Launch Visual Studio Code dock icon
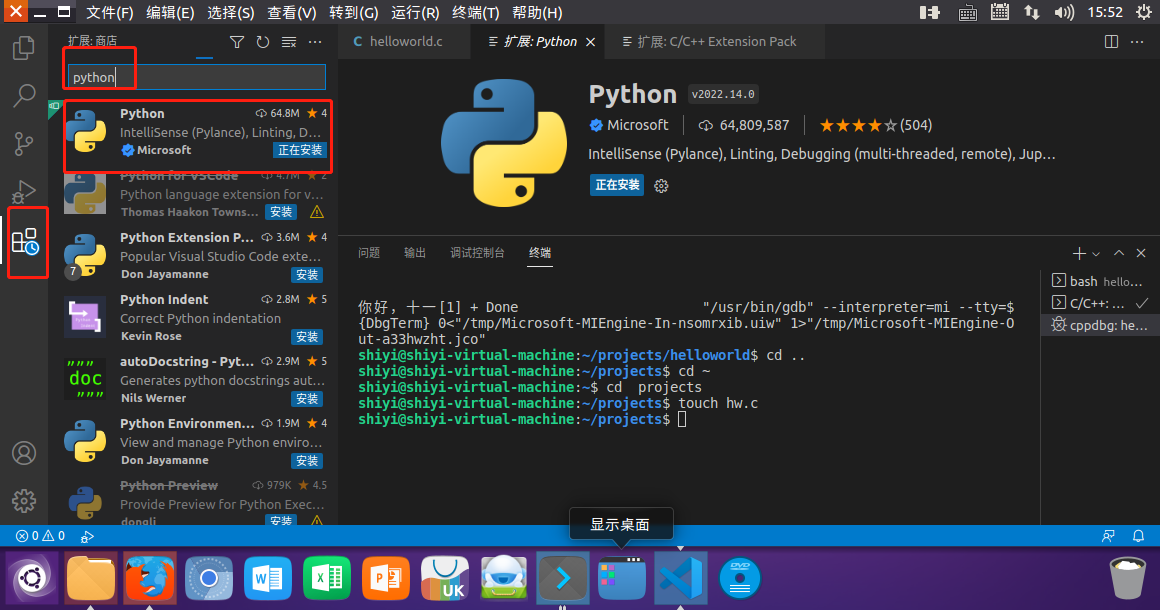 (681, 577)
